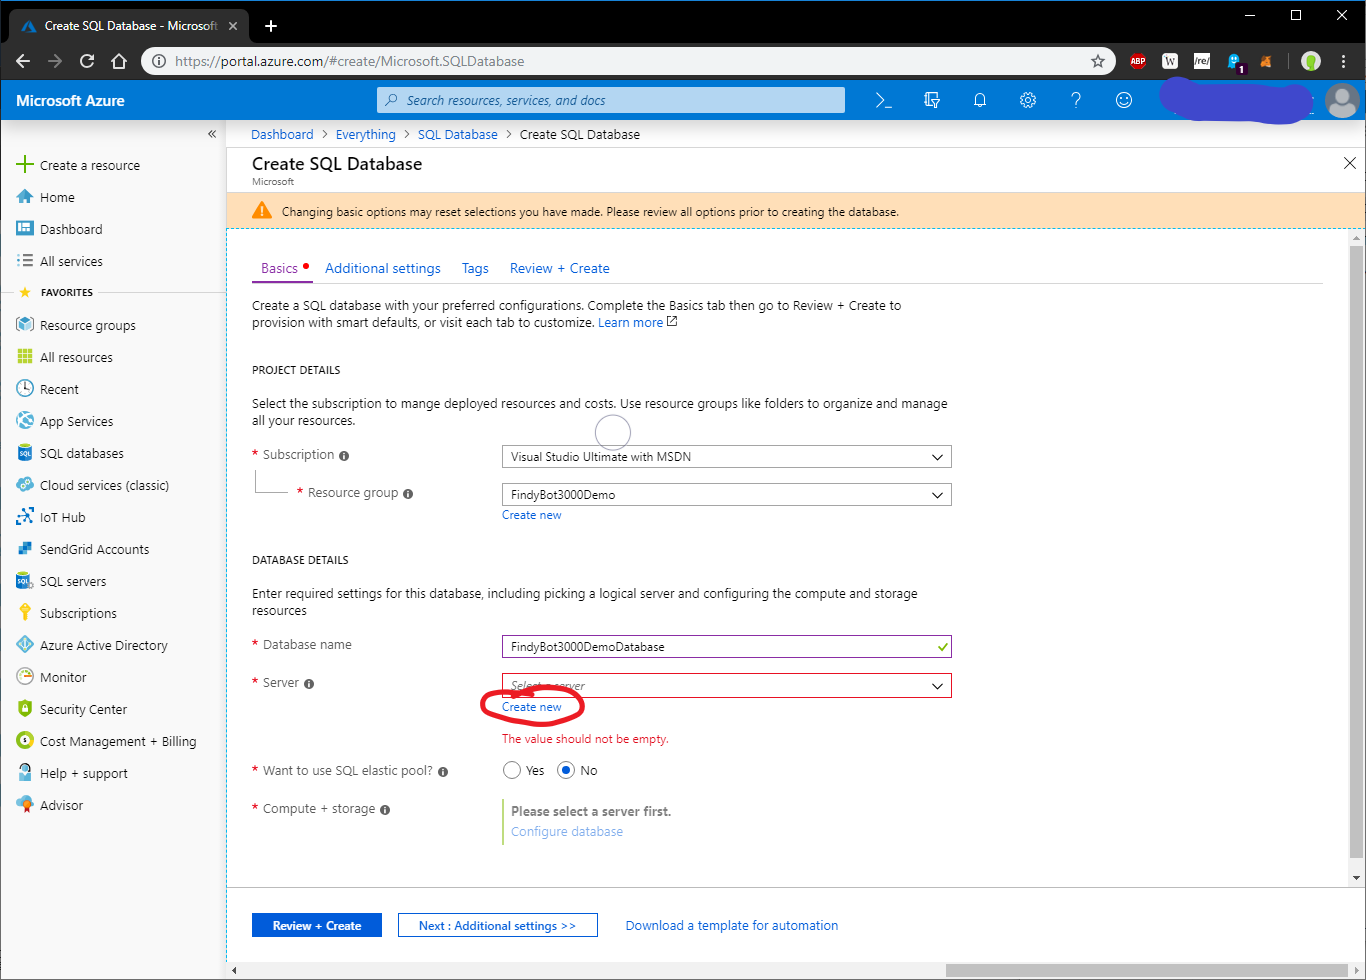This screenshot has height=980, width=1366.
Task: Click the Resource groups cube icon
Action: click(x=25, y=324)
